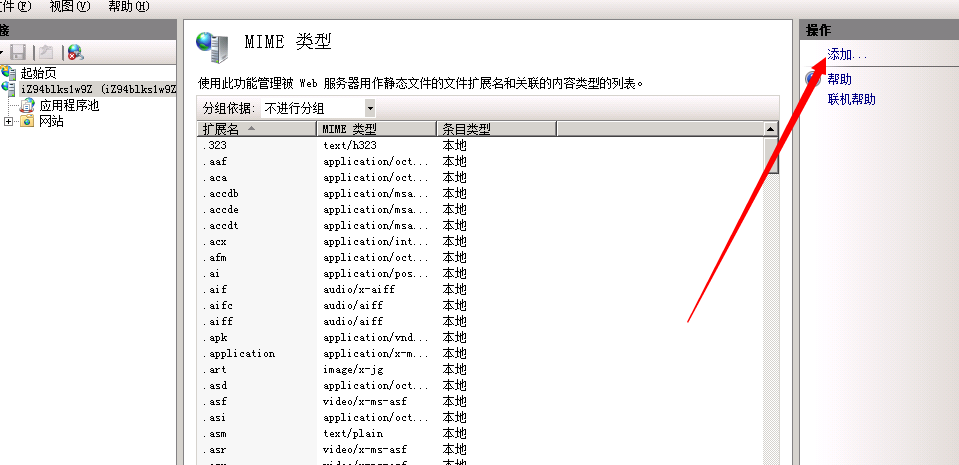Select the .apk extension row
Screen dimensions: 959x465
pos(480,338)
